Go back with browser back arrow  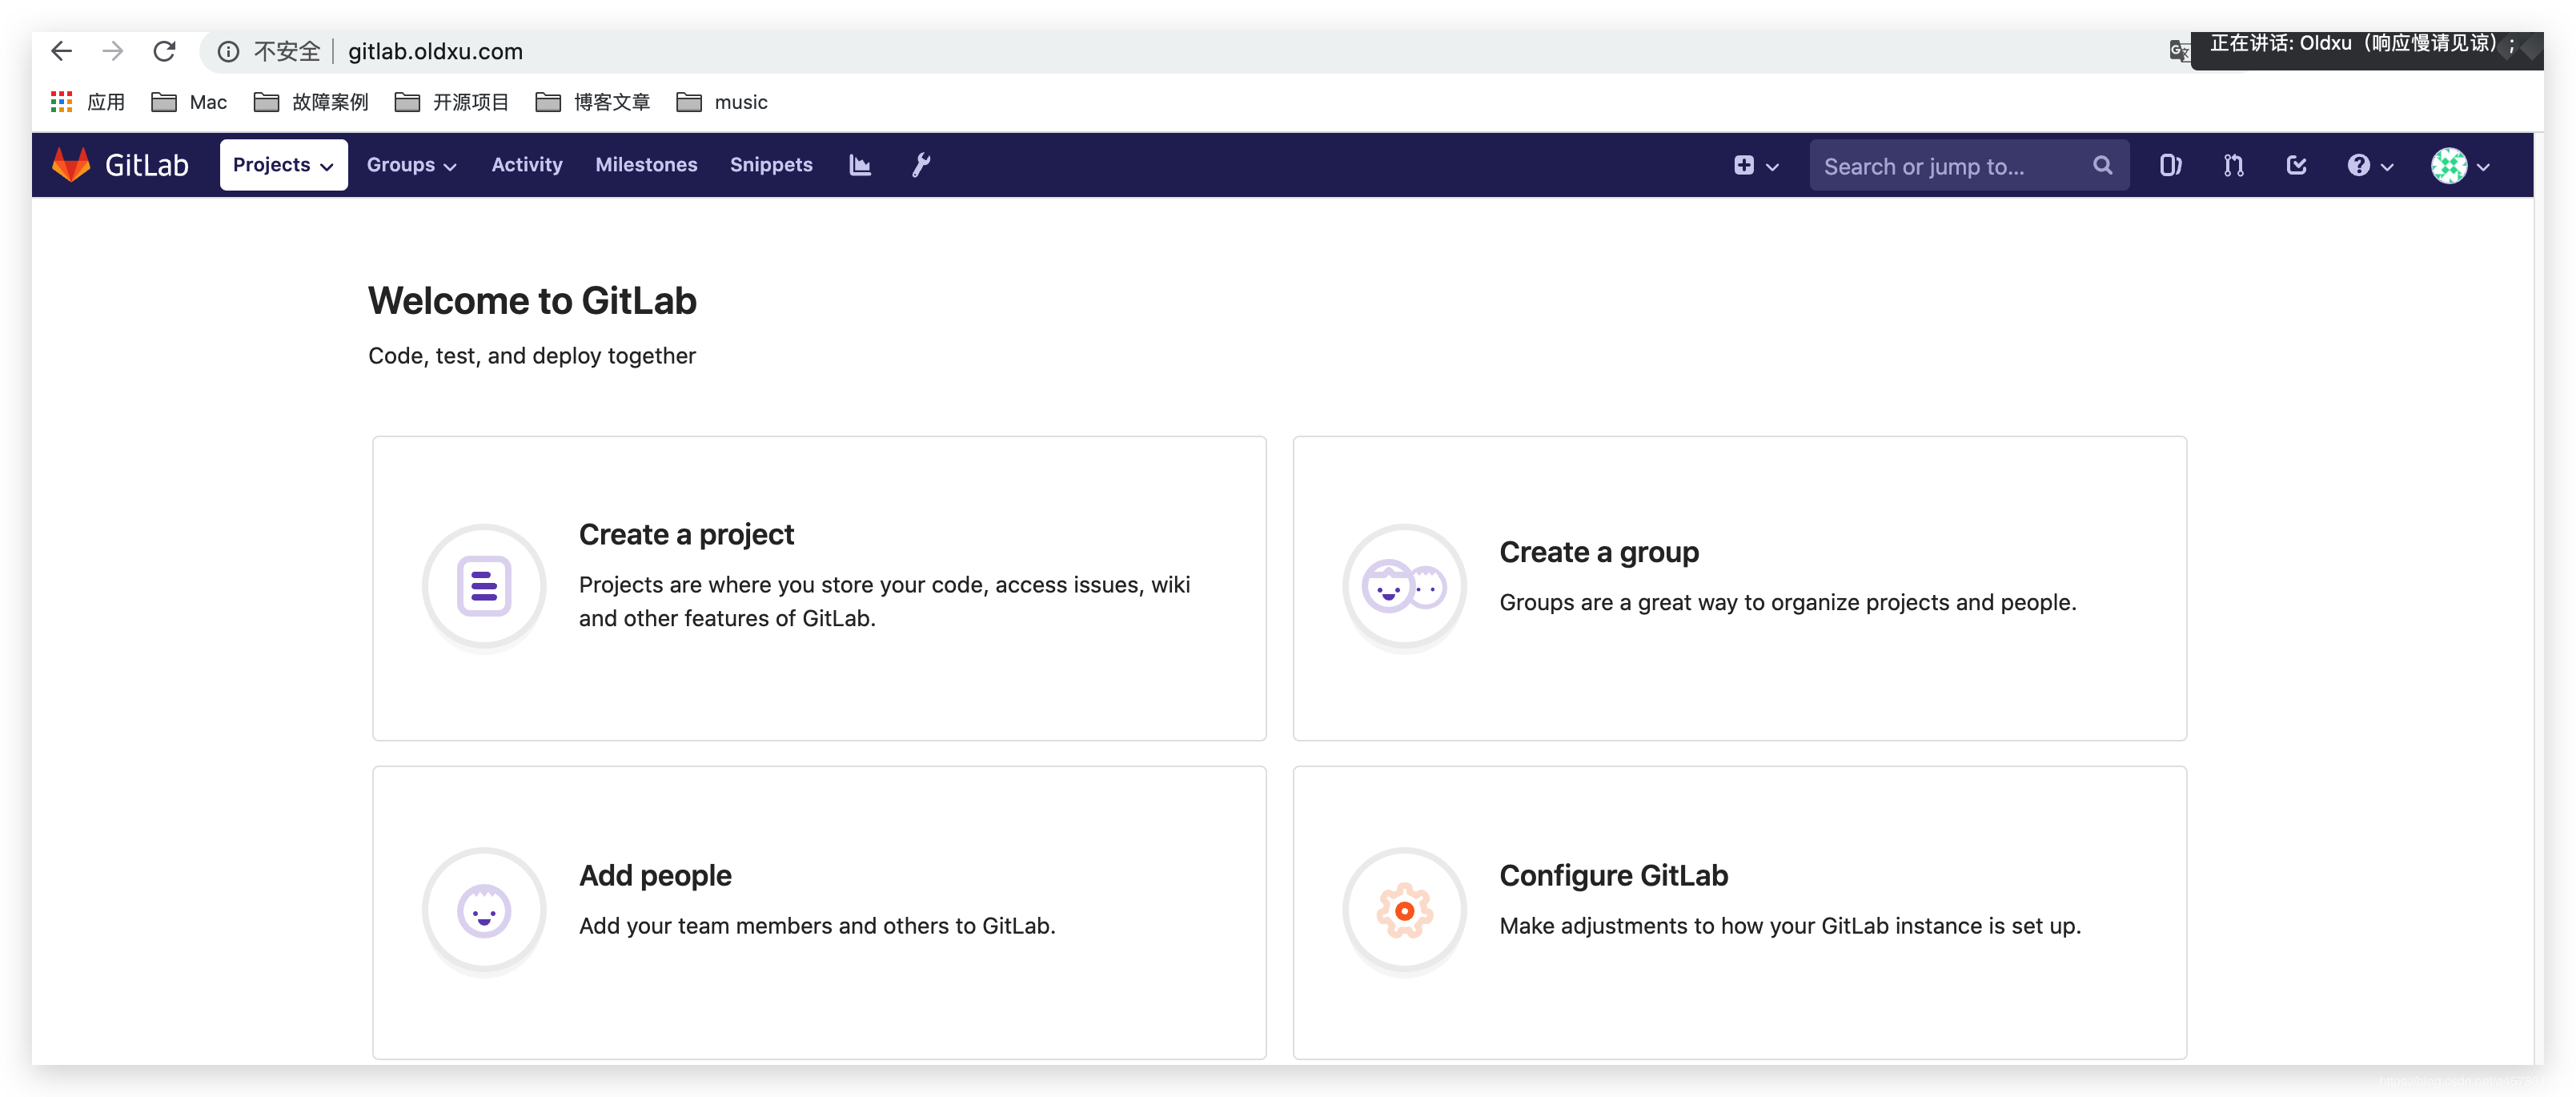(x=62, y=51)
